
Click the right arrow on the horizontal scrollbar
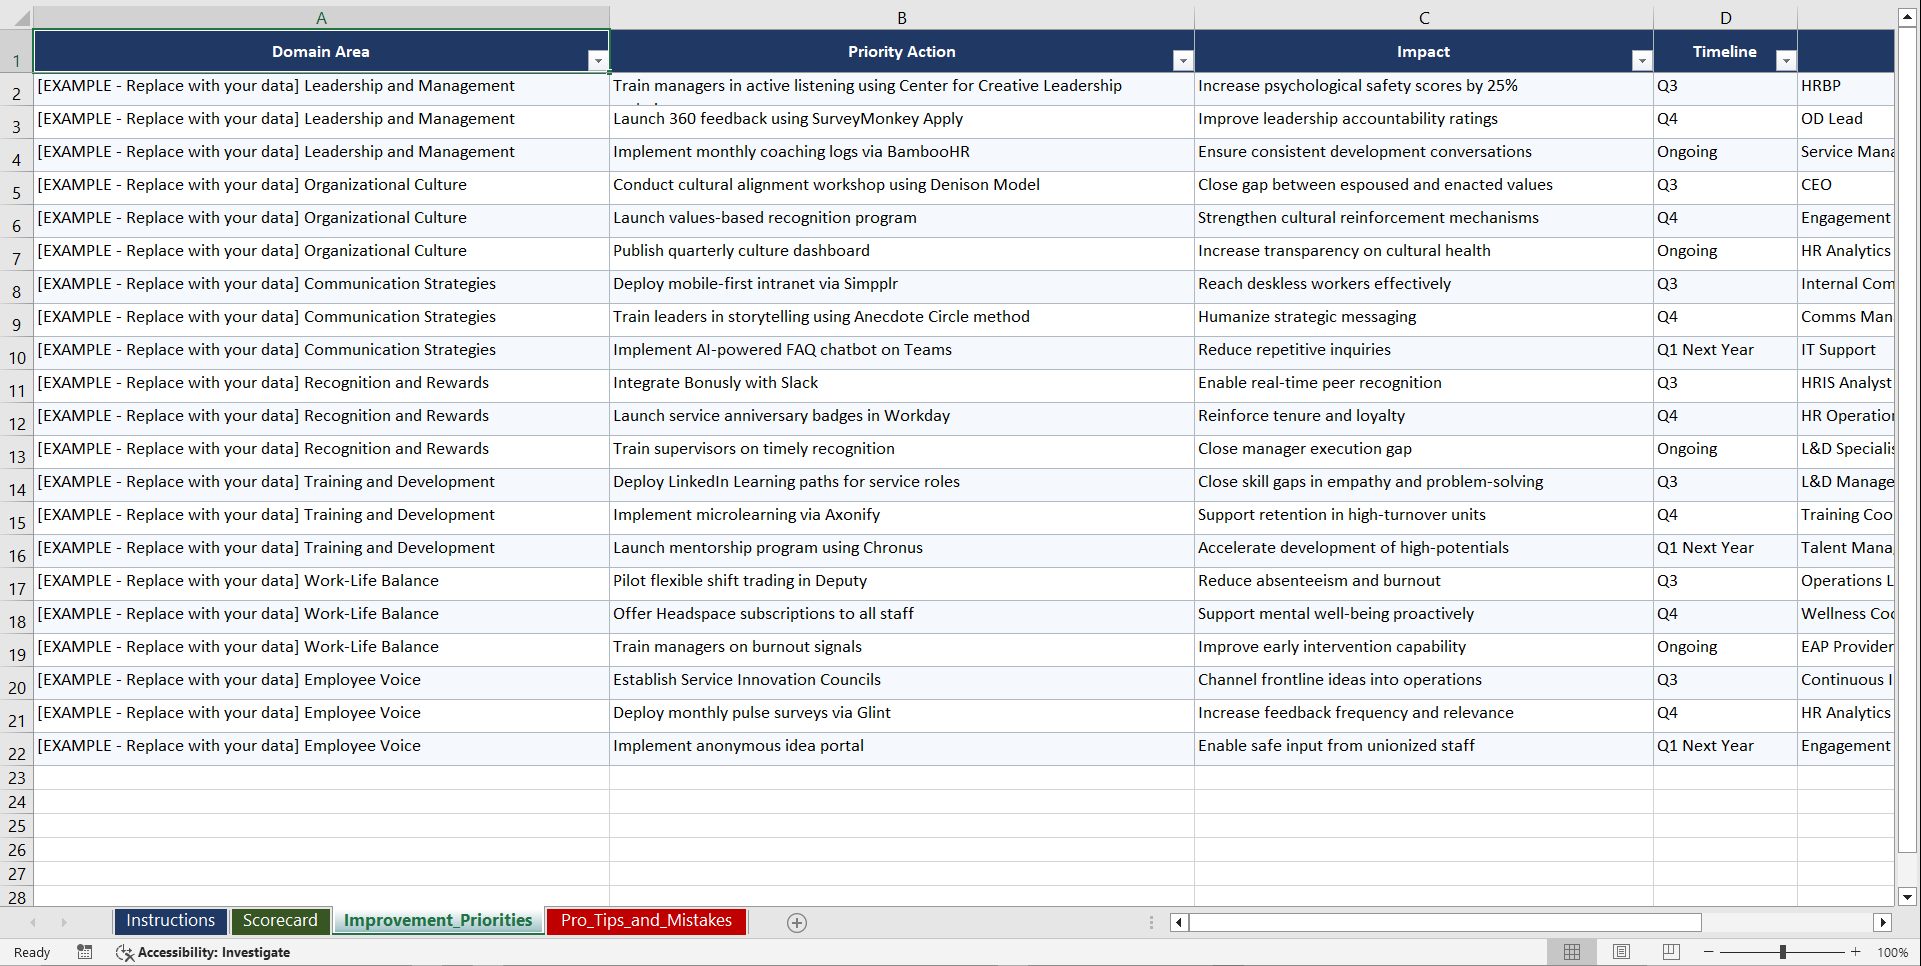(x=1884, y=922)
